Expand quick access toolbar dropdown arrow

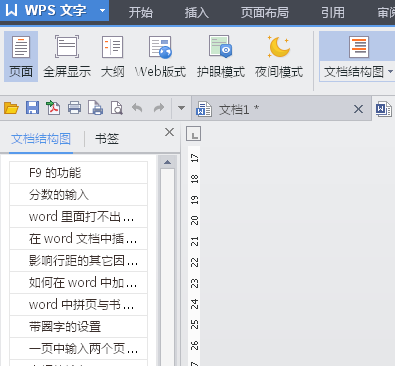pos(181,108)
